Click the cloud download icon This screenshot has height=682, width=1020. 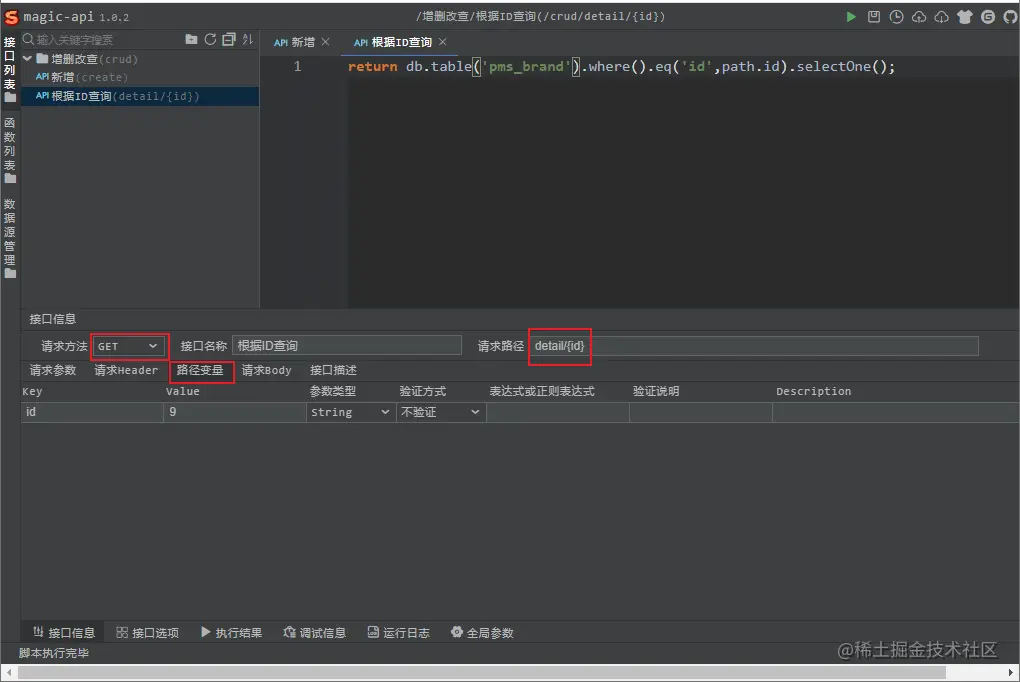[941, 17]
